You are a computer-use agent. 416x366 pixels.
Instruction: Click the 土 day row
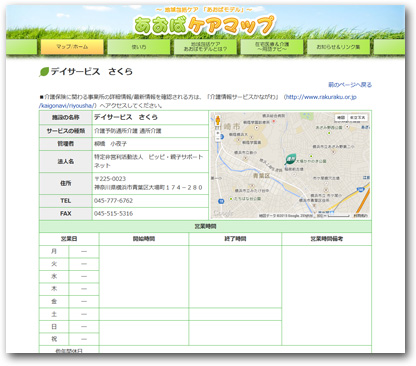tap(69, 314)
